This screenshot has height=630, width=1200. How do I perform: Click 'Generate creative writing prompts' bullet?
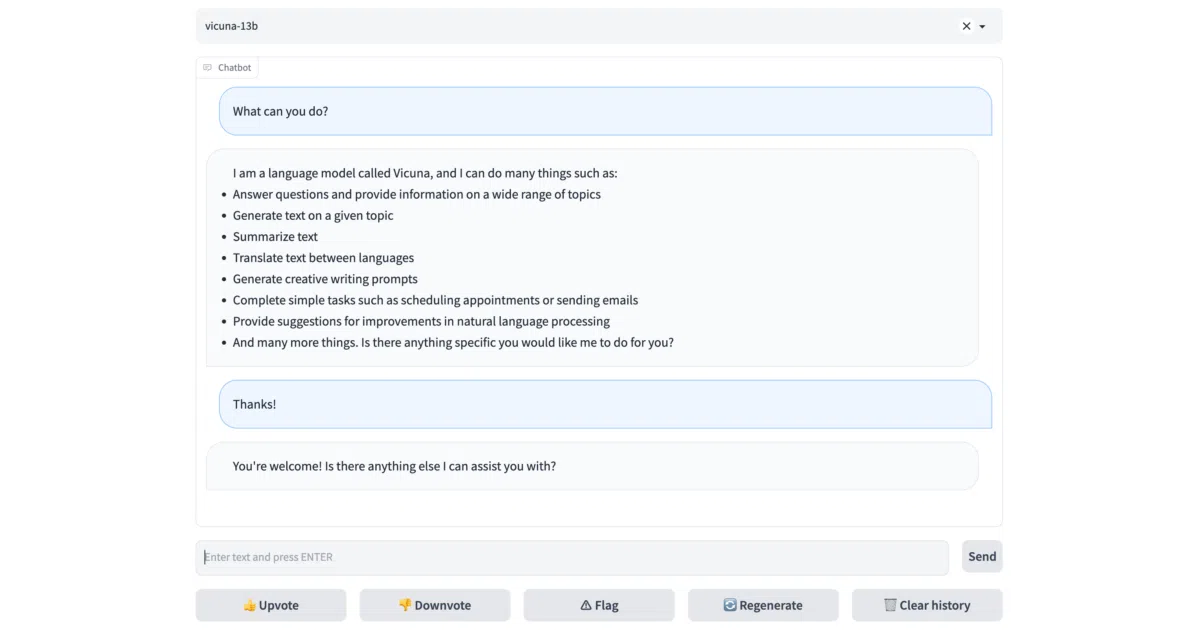tap(325, 279)
